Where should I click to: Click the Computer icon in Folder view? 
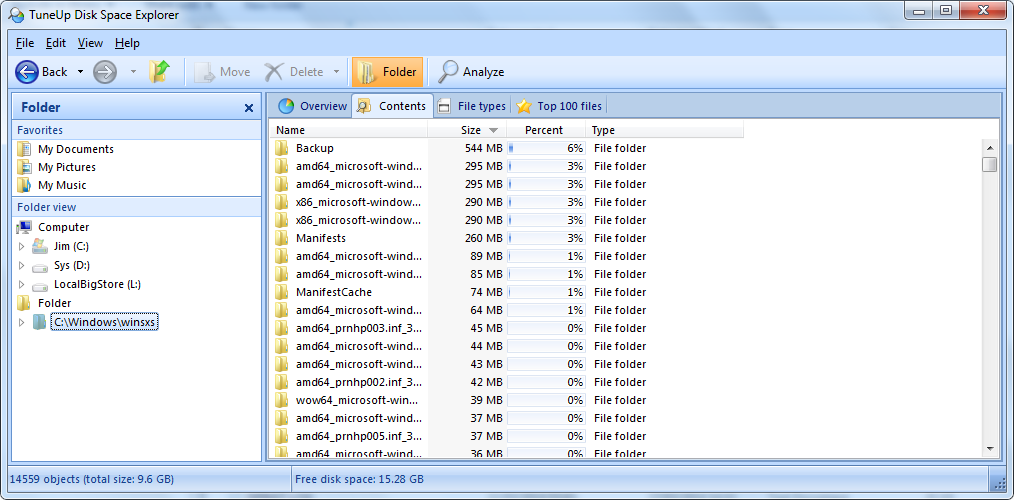(x=25, y=227)
